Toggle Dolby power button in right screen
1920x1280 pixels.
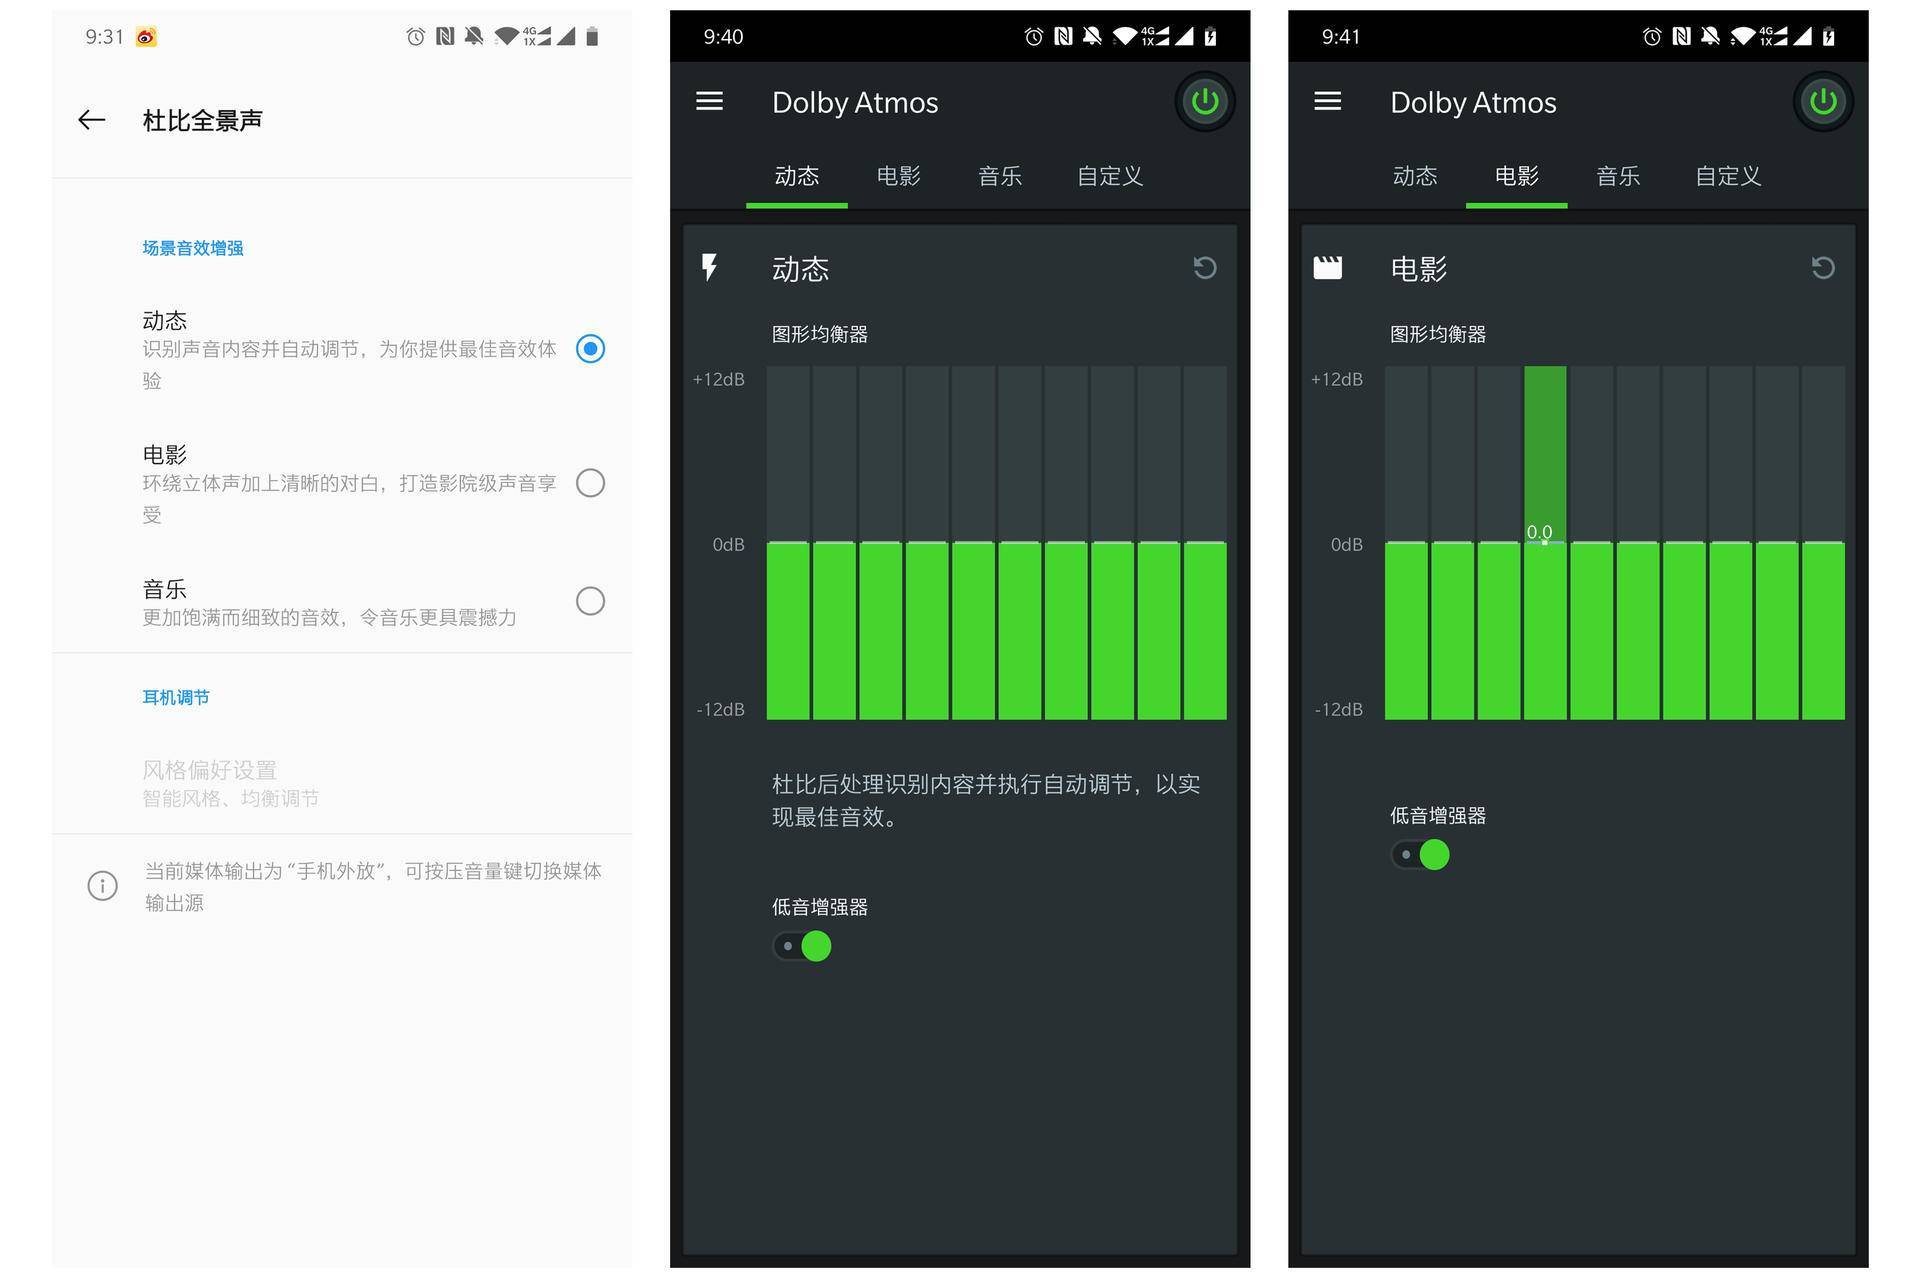pyautogui.click(x=1822, y=101)
